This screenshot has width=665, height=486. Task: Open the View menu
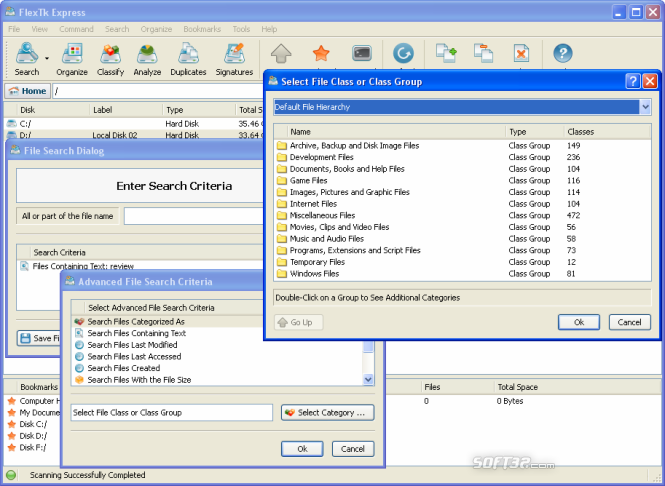point(39,29)
